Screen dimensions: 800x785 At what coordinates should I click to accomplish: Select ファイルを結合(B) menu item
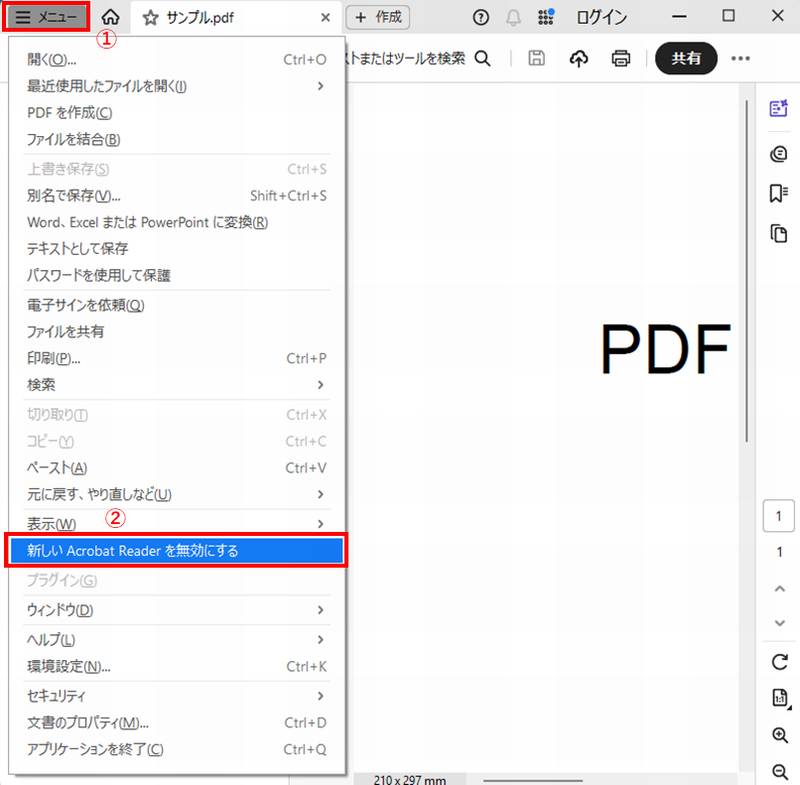177,139
